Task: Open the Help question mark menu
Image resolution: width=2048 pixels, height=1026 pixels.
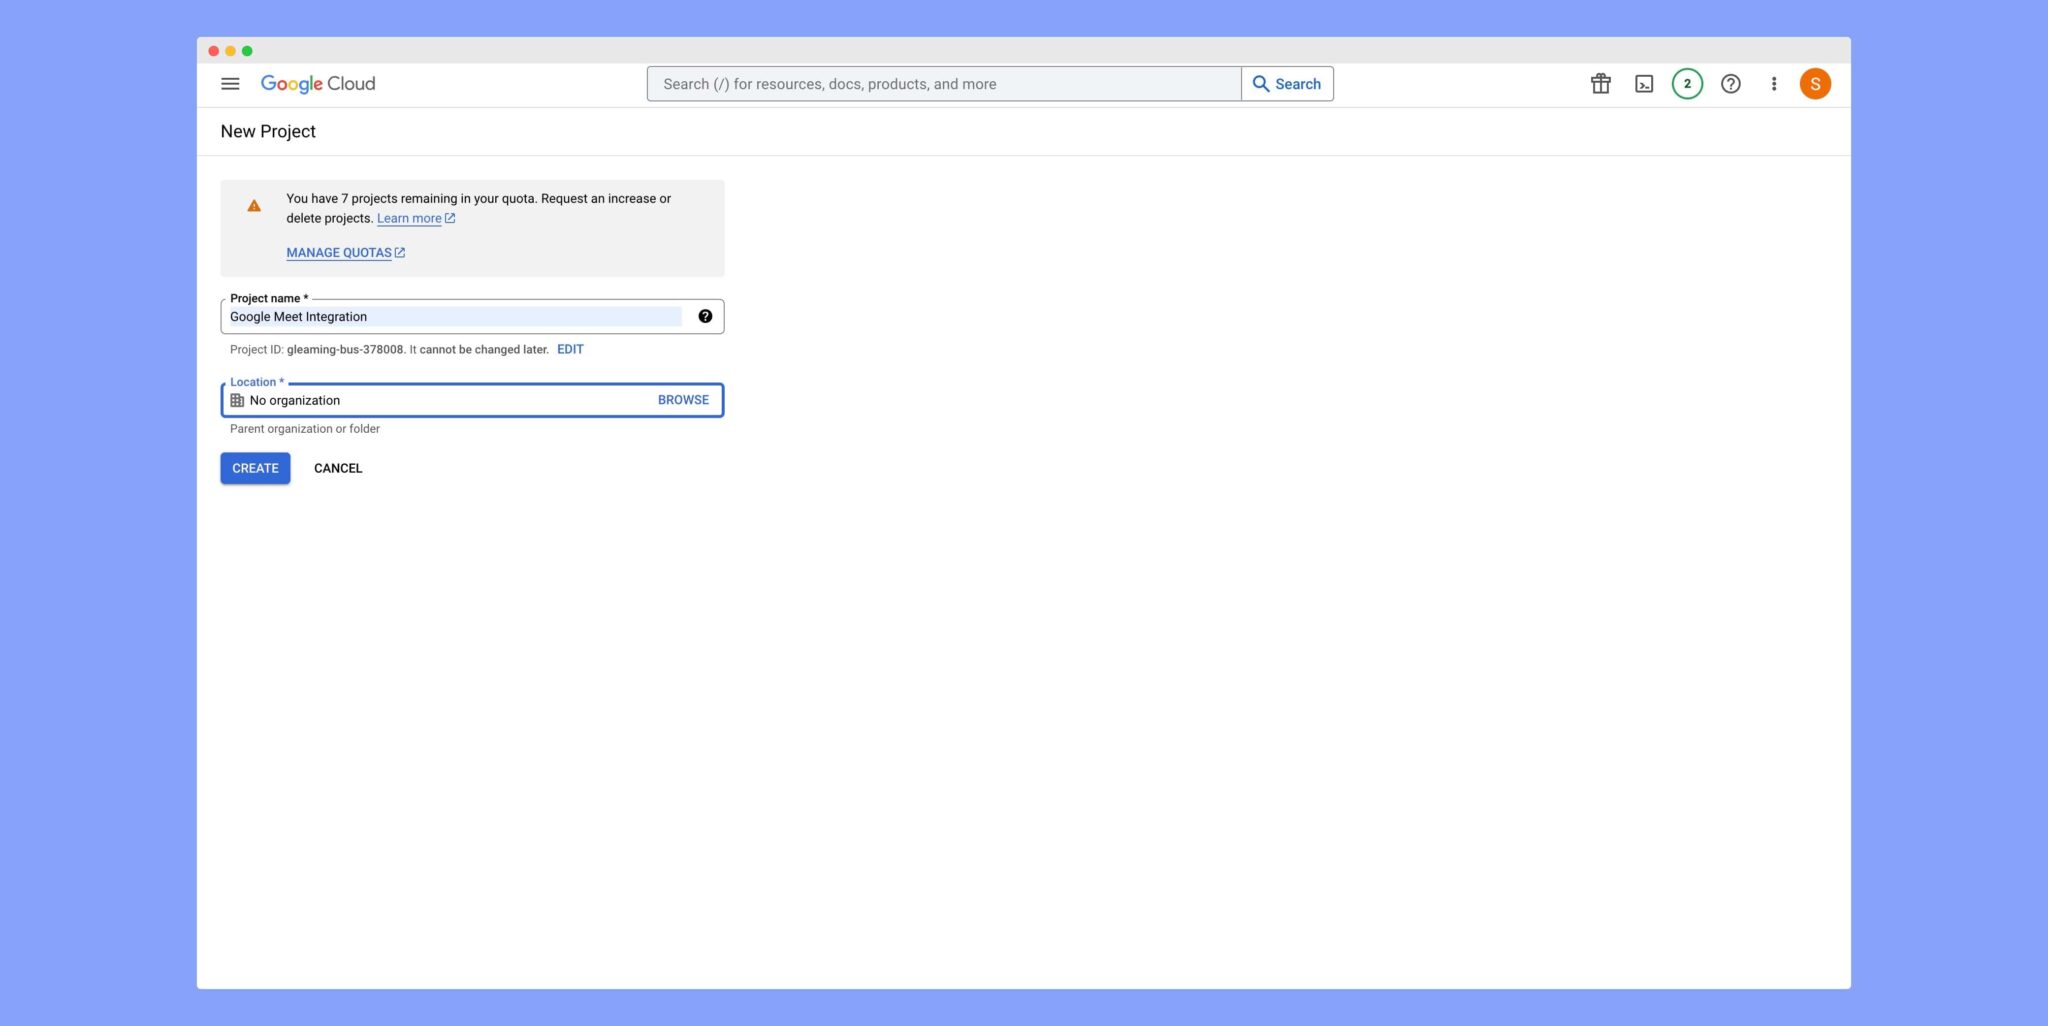Action: click(1730, 84)
